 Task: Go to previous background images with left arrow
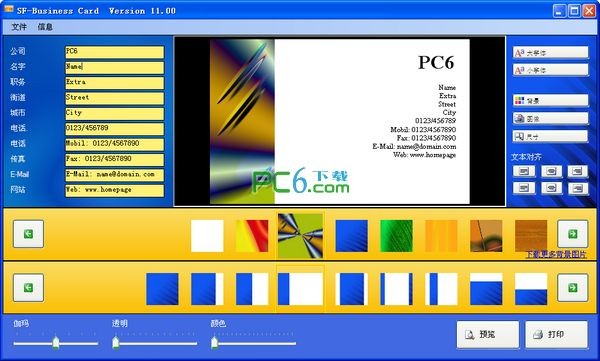pyautogui.click(x=28, y=234)
